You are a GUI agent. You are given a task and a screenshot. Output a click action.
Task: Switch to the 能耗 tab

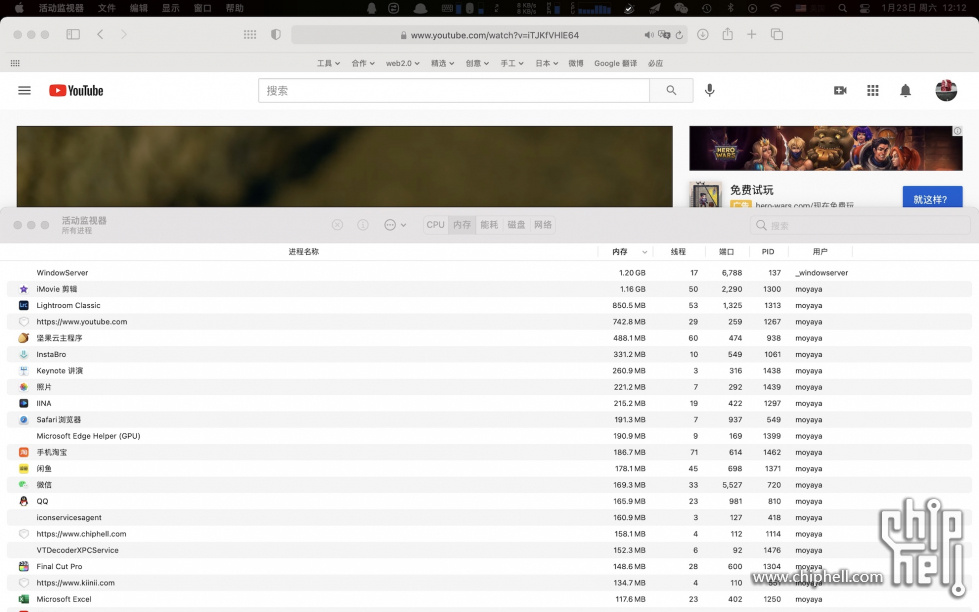489,225
